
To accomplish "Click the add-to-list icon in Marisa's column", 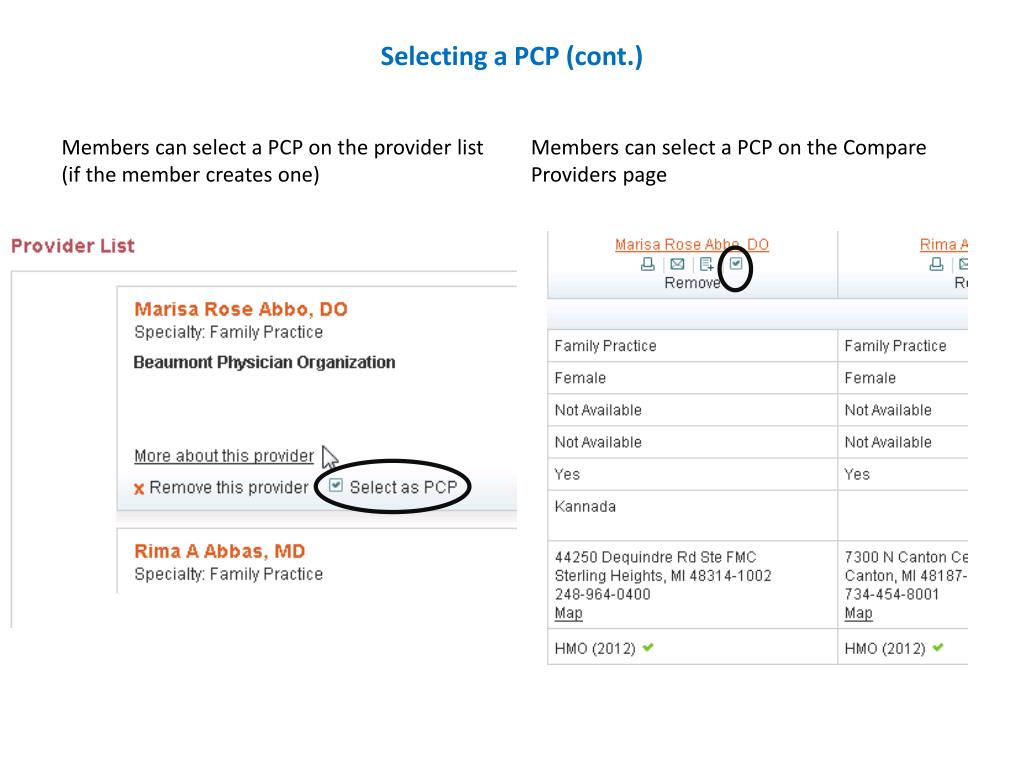I will (x=707, y=264).
